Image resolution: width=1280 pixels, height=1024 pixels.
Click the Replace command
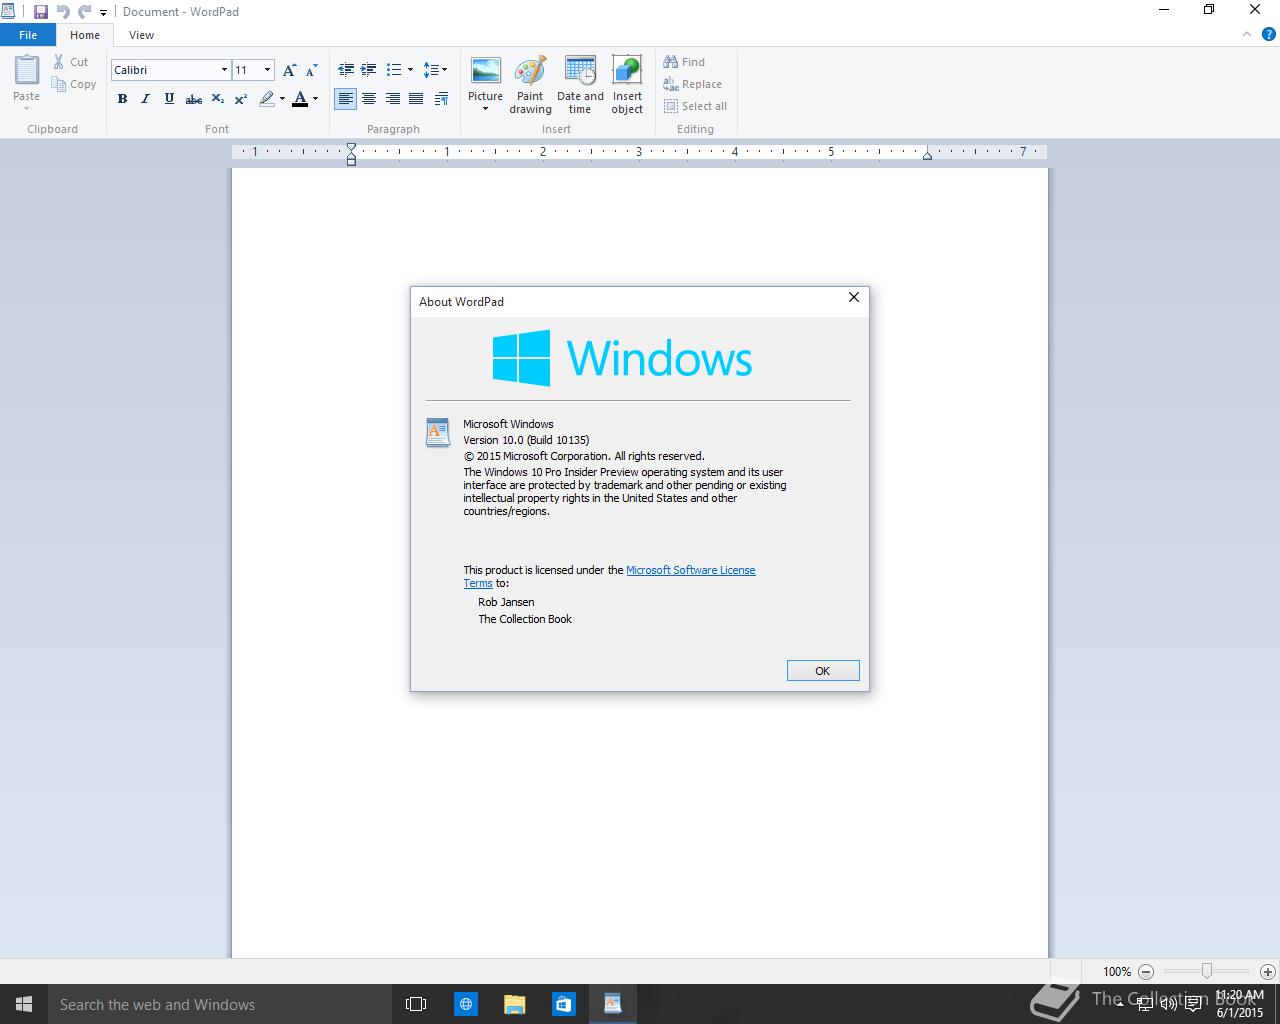[692, 85]
